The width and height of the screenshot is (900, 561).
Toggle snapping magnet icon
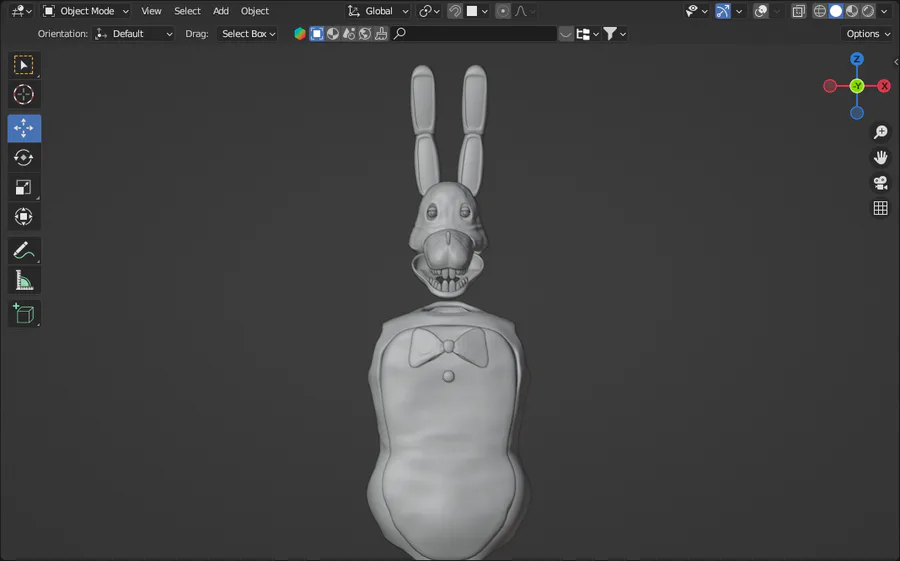point(455,11)
